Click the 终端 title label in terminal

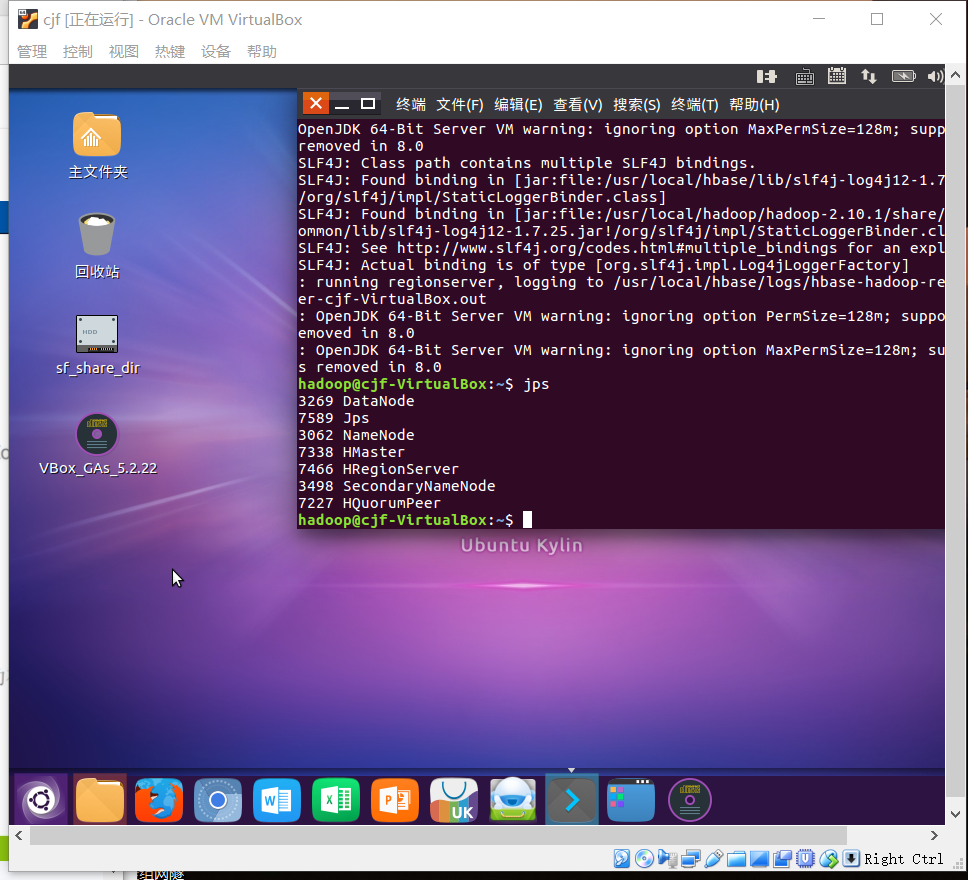click(411, 105)
